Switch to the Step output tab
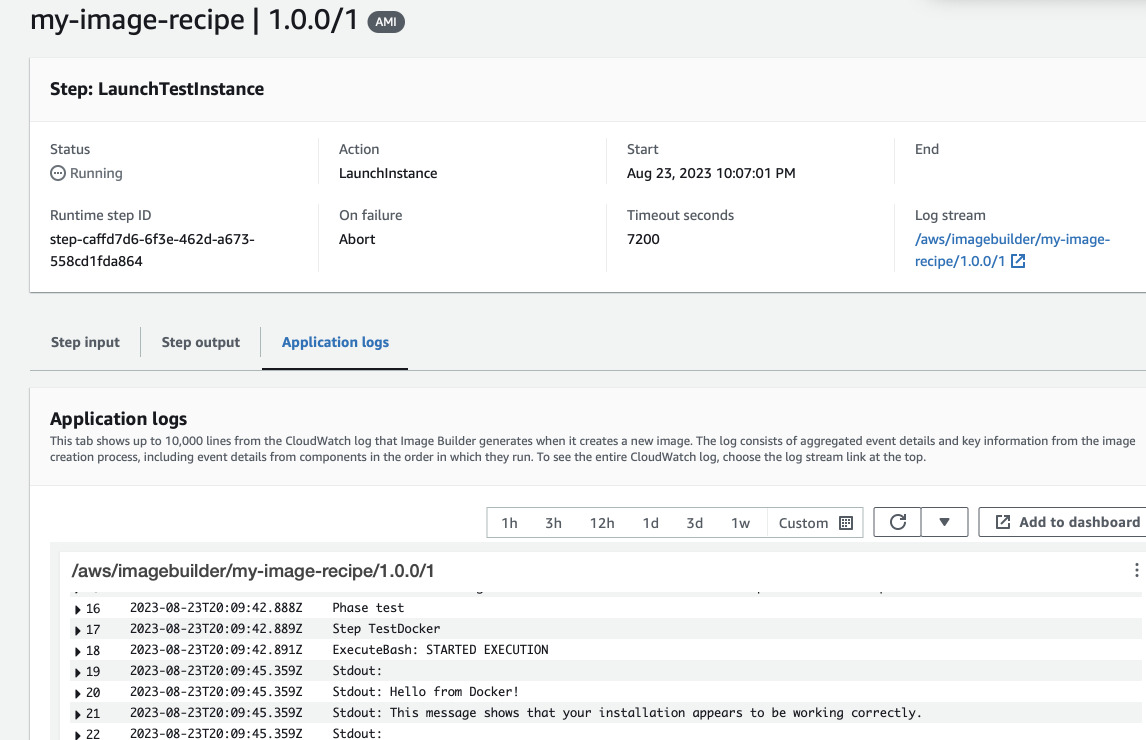This screenshot has width=1146, height=740. point(200,342)
